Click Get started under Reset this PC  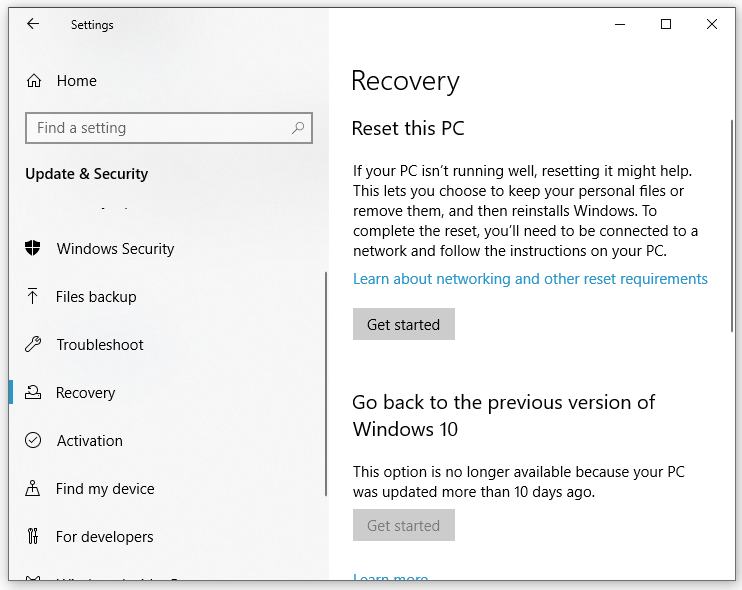tap(404, 324)
